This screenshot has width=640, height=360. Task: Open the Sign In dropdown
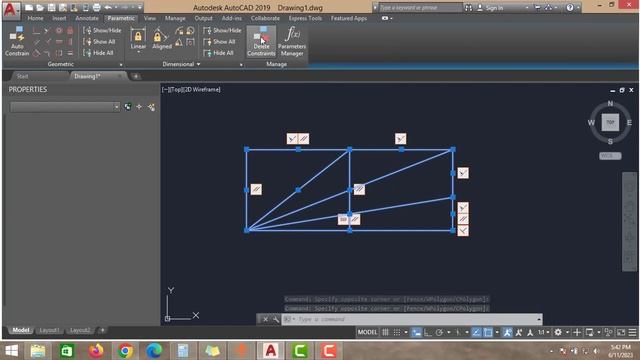point(527,7)
